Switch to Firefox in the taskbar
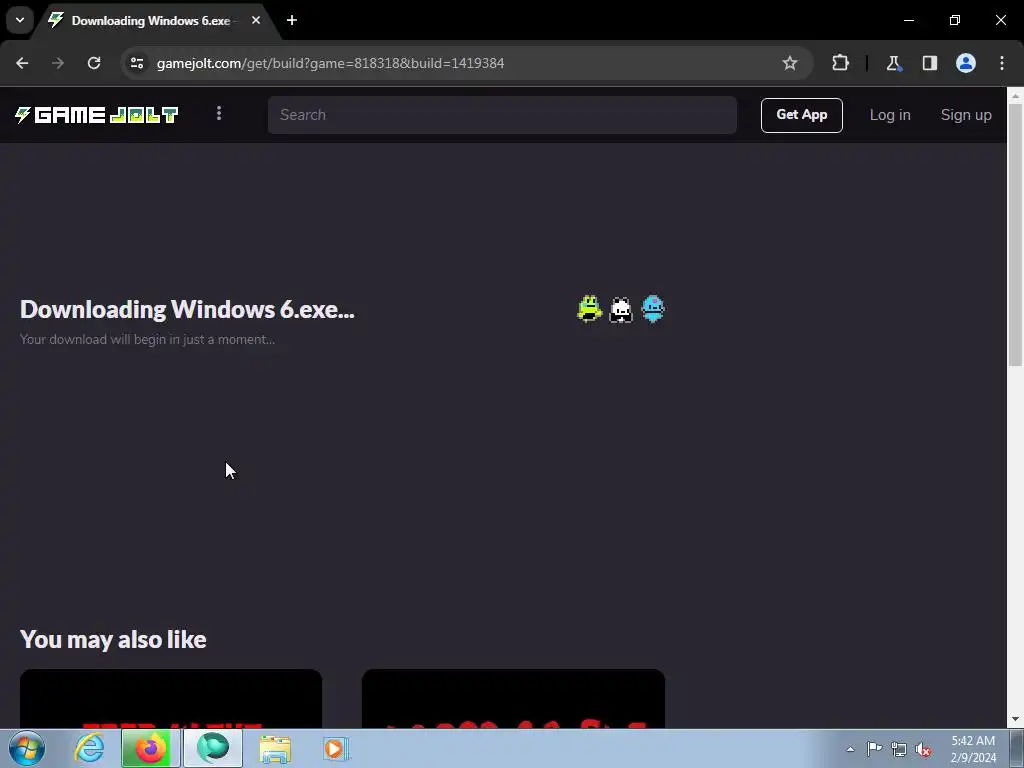The image size is (1024, 768). click(x=151, y=748)
